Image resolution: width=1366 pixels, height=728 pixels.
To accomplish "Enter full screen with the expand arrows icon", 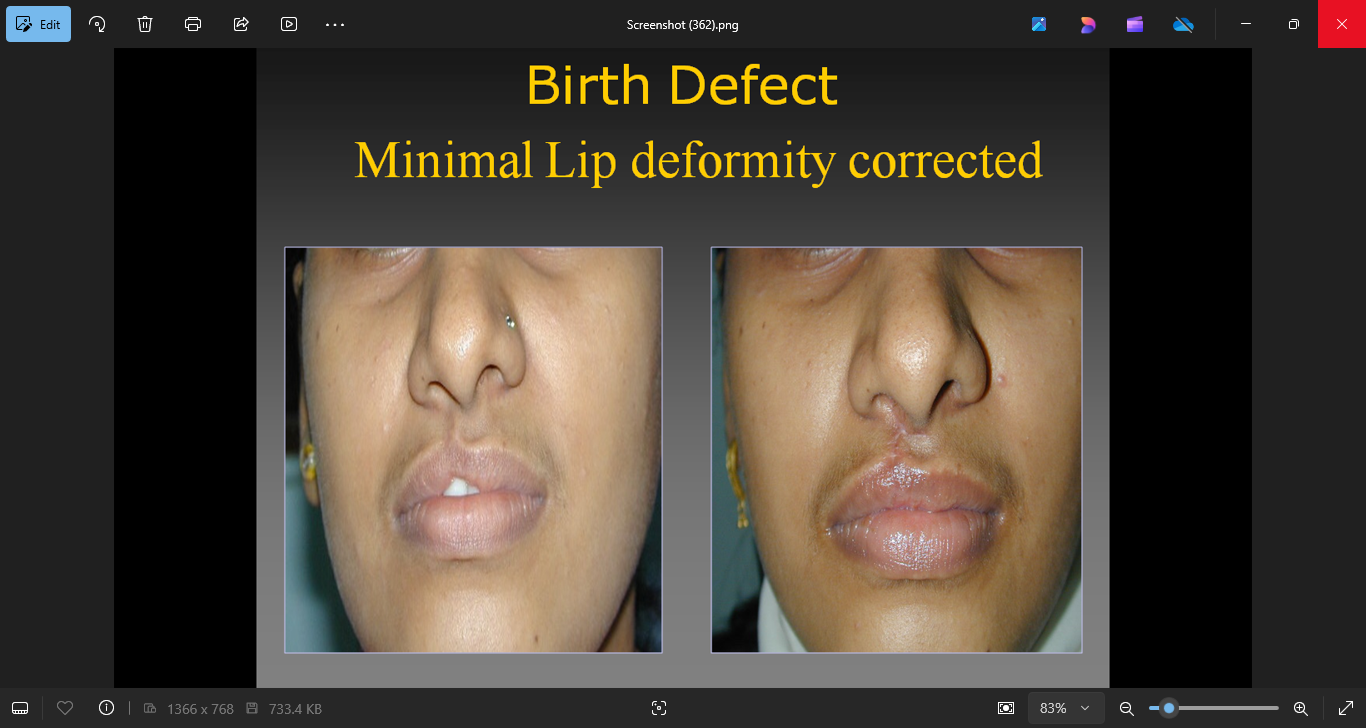I will (1345, 708).
